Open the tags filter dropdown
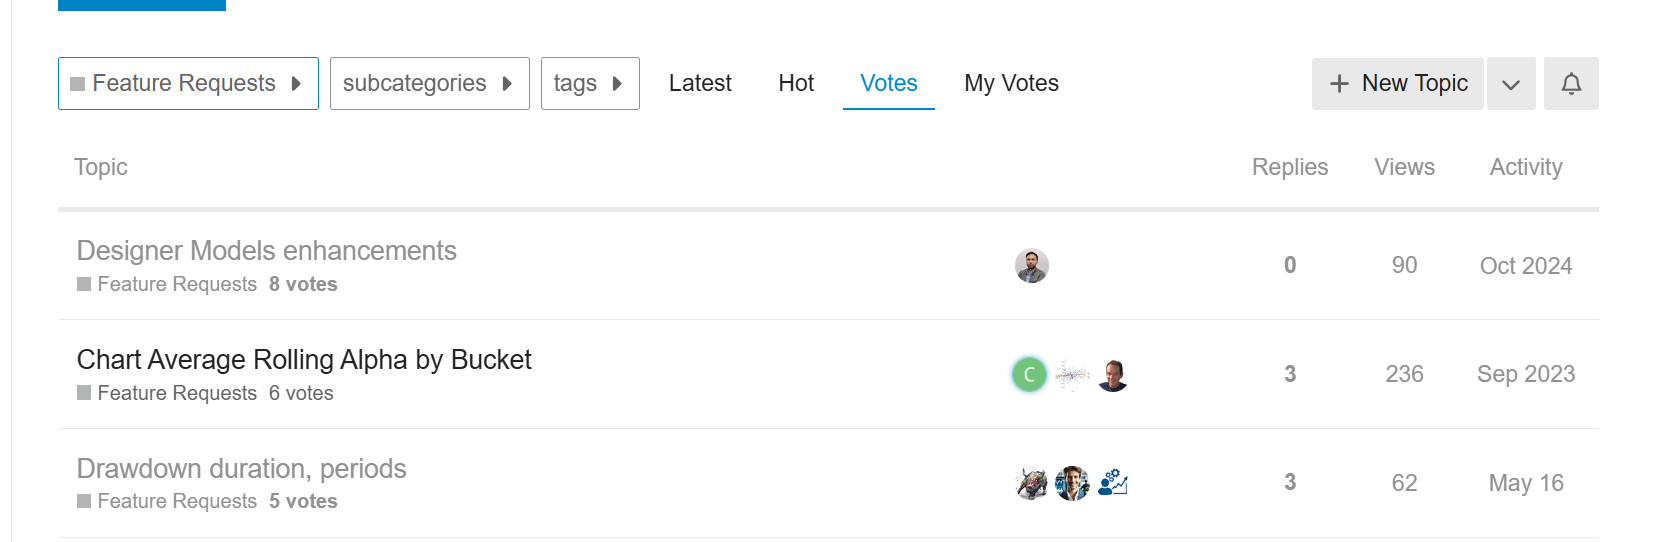 pyautogui.click(x=590, y=83)
